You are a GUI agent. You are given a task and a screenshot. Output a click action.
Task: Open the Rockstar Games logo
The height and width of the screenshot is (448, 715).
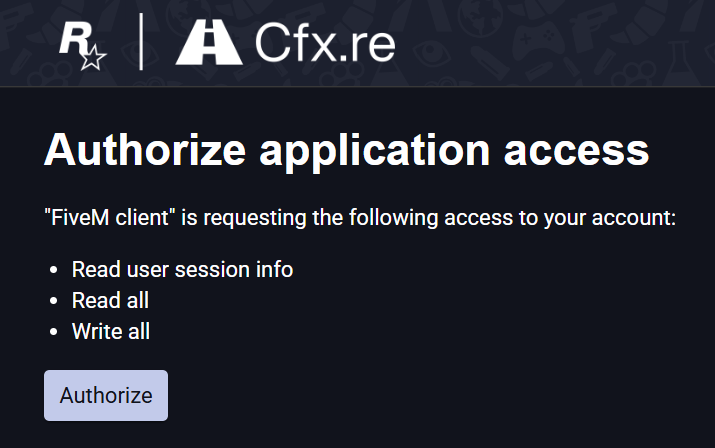pyautogui.click(x=83, y=47)
